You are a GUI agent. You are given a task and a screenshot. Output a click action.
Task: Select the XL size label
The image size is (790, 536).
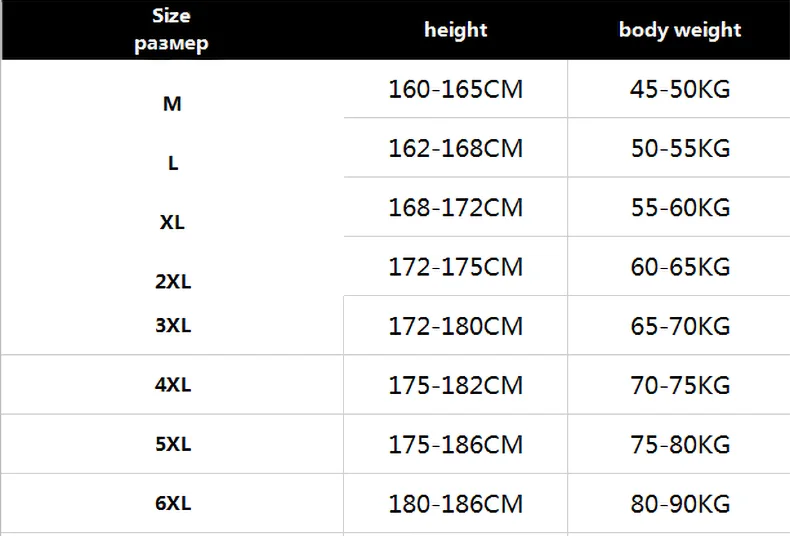pyautogui.click(x=172, y=222)
